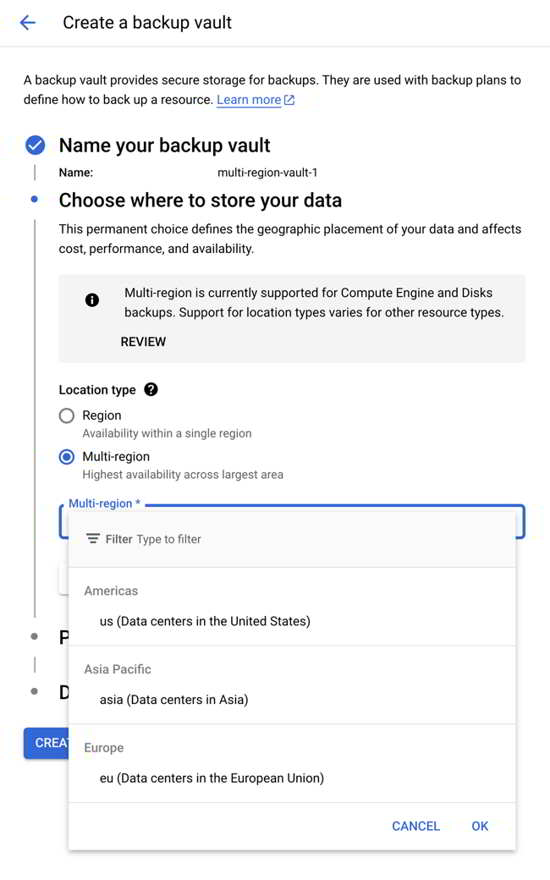Confirm selection with the OK button
Image resolution: width=550 pixels, height=880 pixels.
point(480,826)
